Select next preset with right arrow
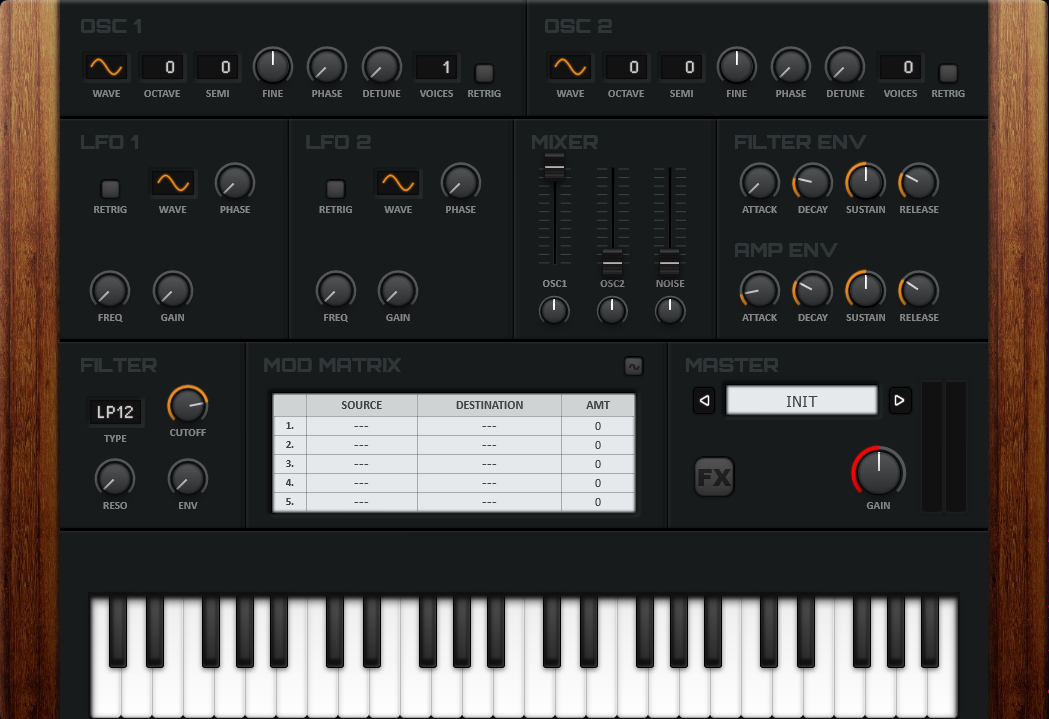Screen dimensions: 1049x719 tap(900, 401)
